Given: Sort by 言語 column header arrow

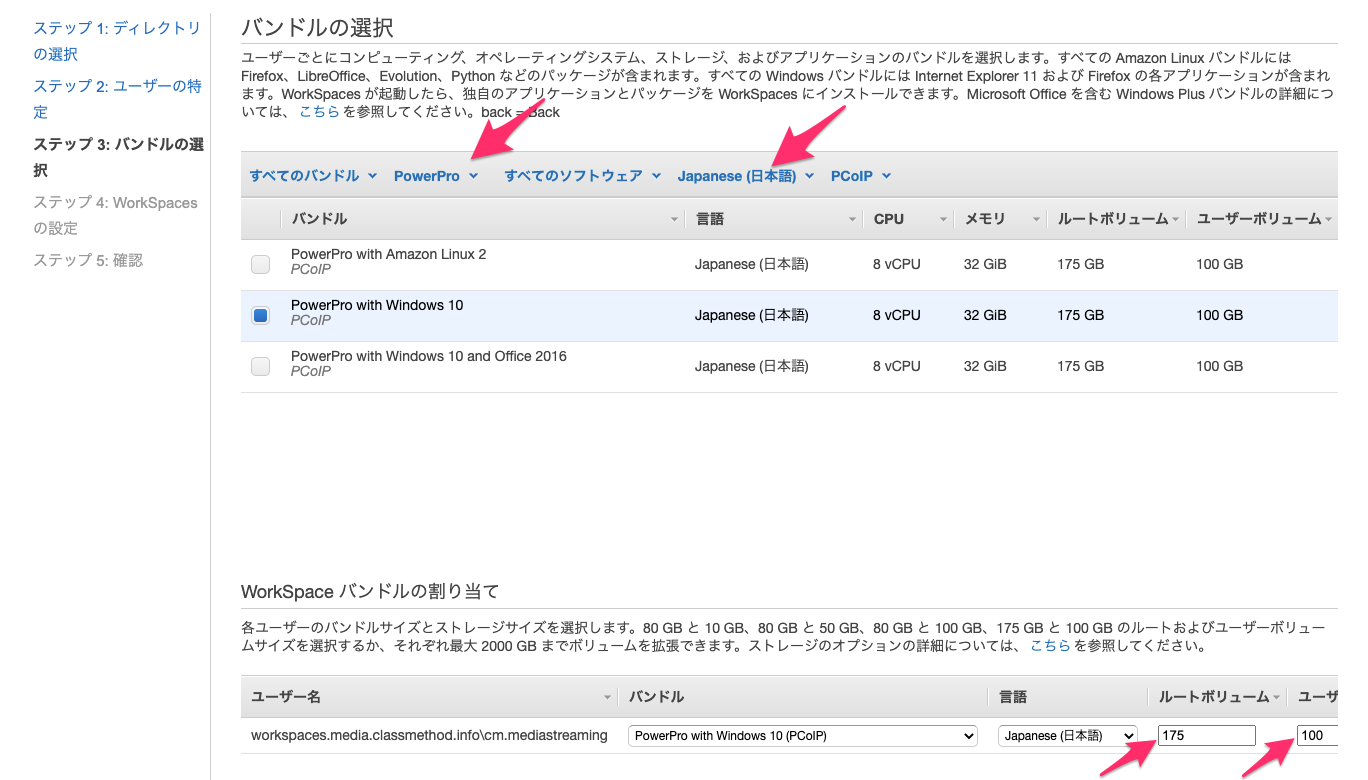Looking at the screenshot, I should (852, 219).
